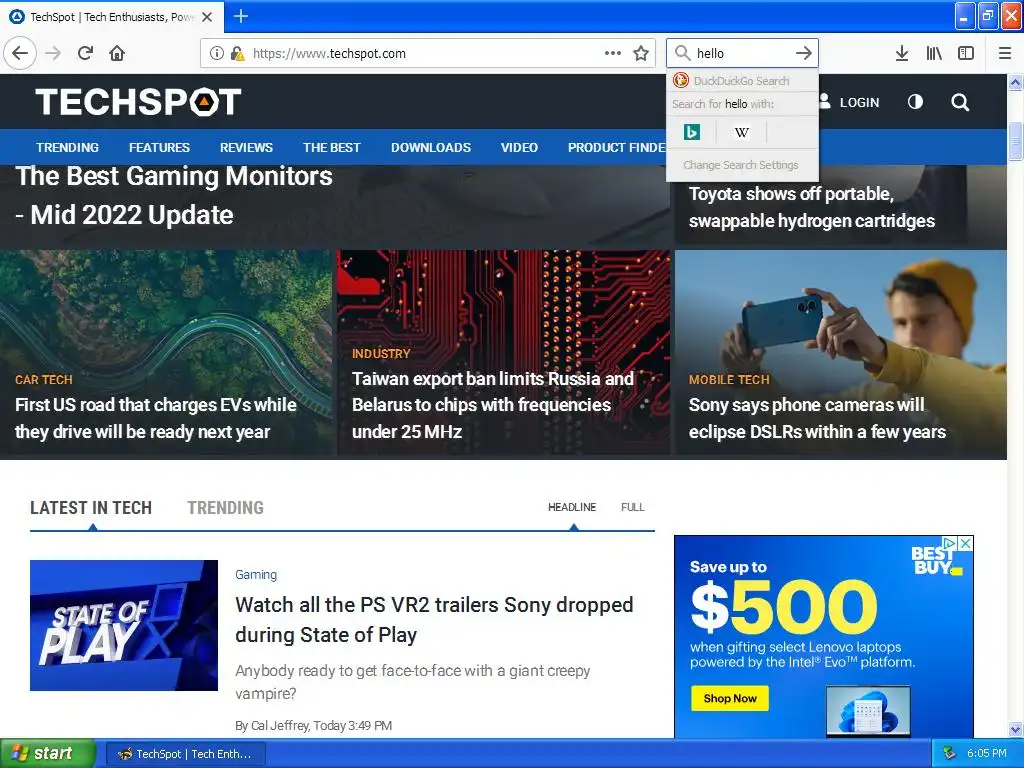Click the State of Play thumbnail
The image size is (1024, 768).
tap(123, 625)
